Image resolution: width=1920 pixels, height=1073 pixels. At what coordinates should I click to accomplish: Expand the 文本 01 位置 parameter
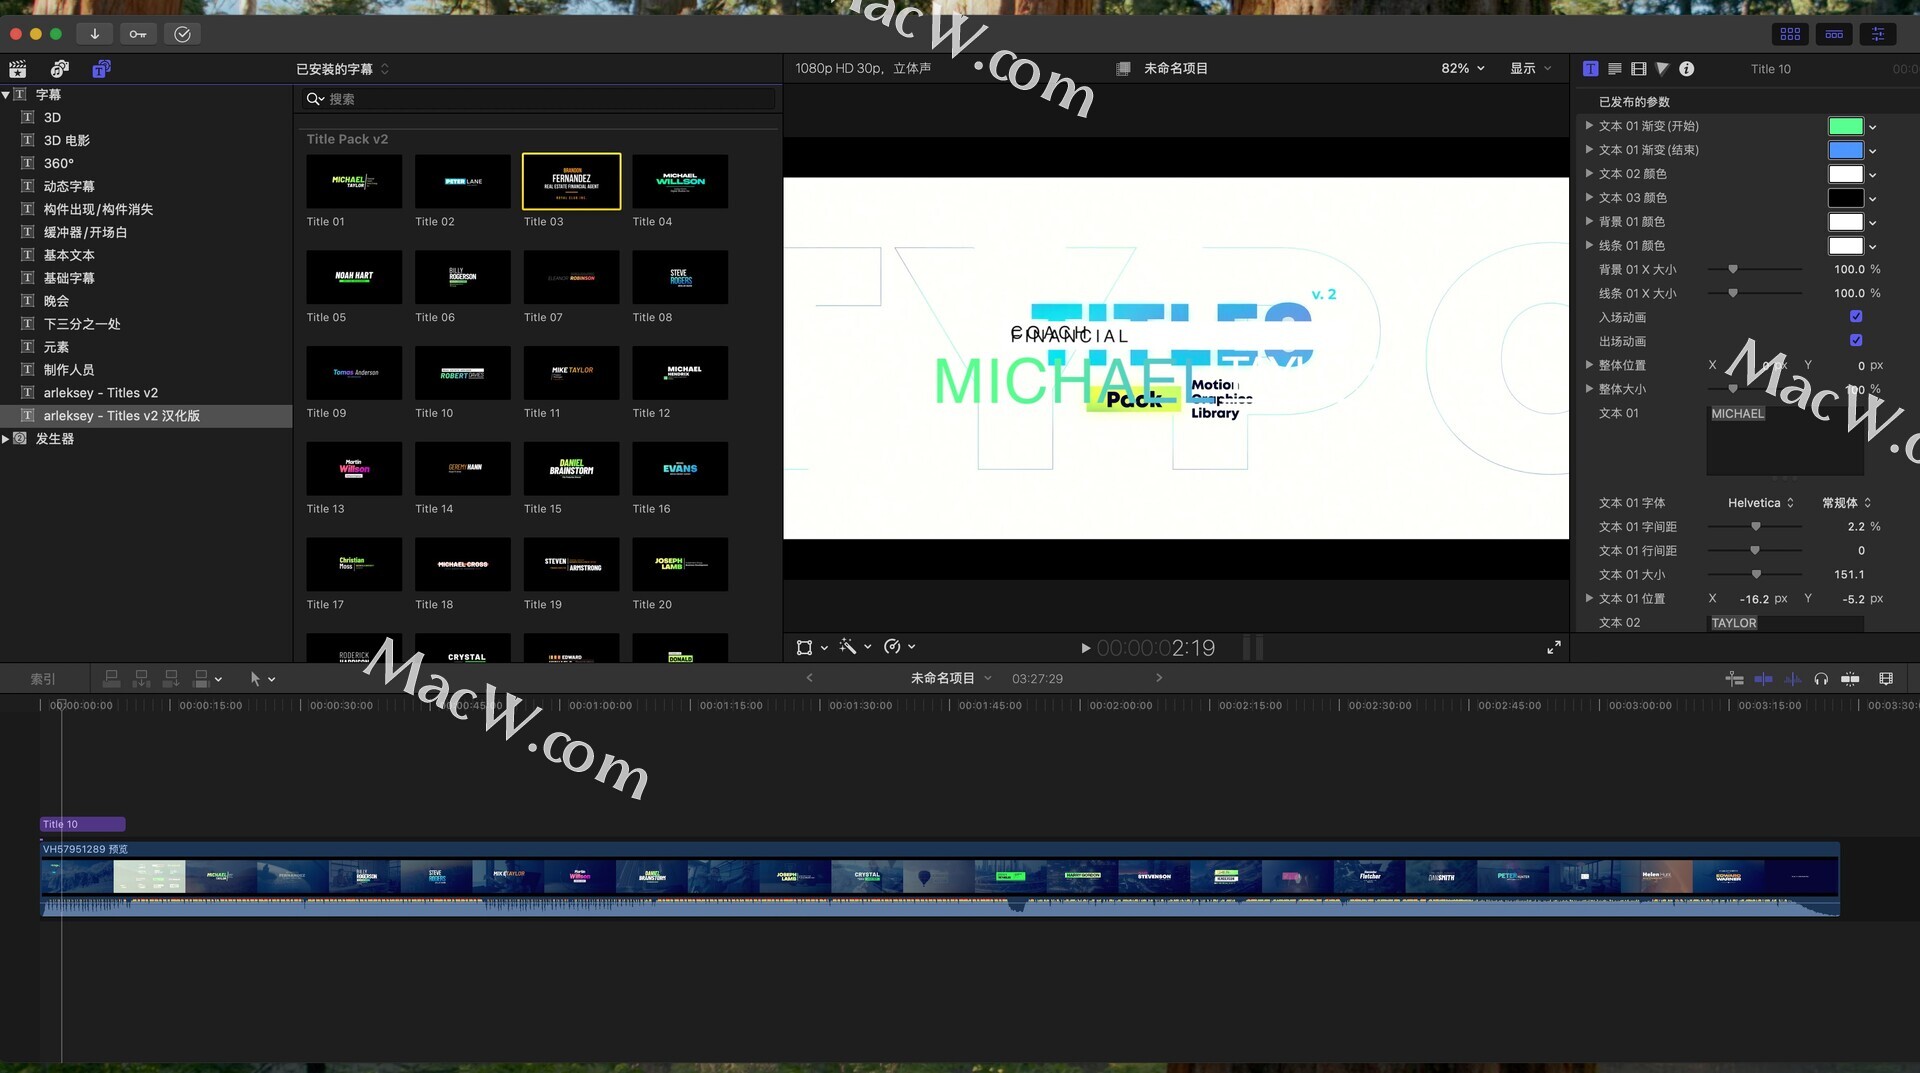point(1589,598)
